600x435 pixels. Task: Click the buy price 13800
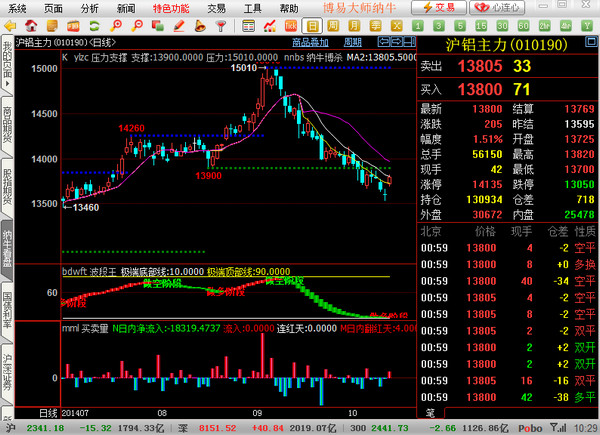click(480, 90)
